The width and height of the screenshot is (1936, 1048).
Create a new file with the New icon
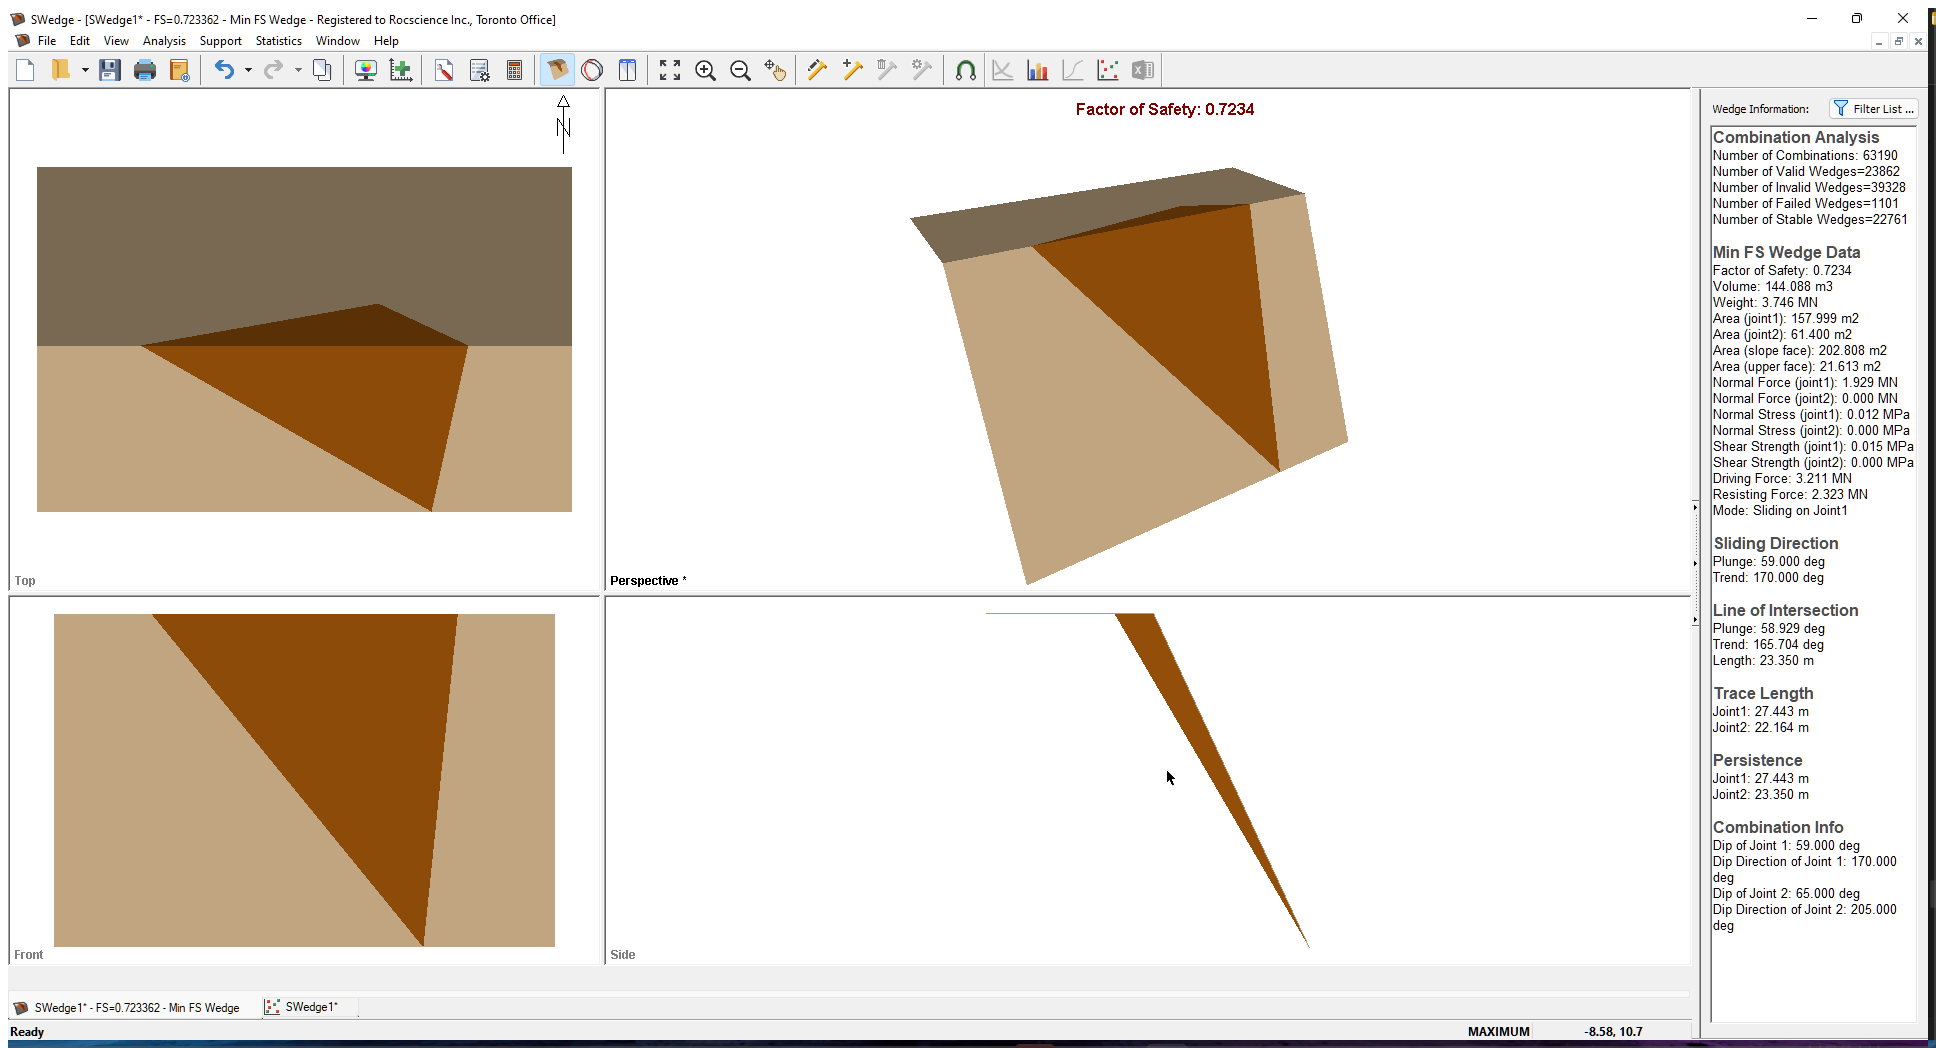coord(25,70)
